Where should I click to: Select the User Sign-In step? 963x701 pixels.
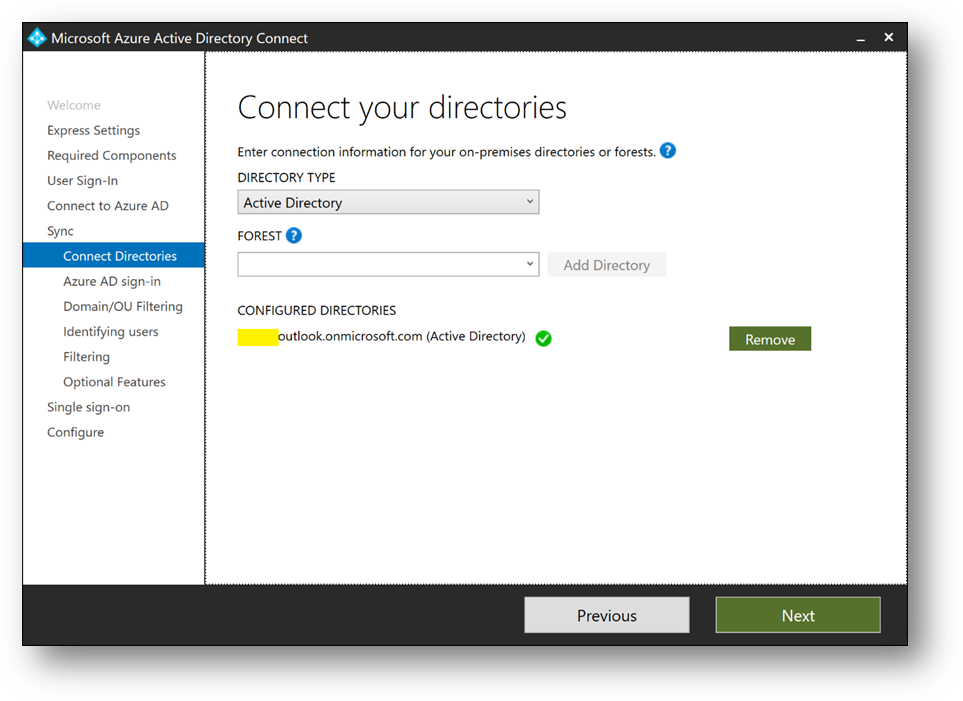pos(82,181)
